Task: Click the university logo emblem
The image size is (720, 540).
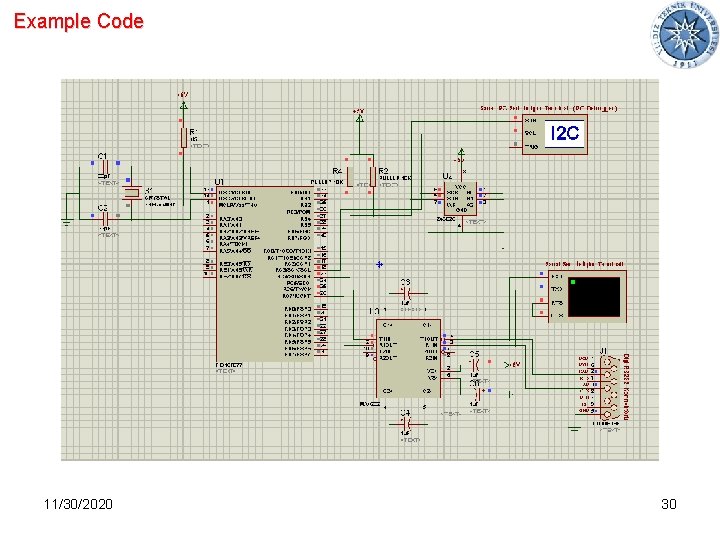Action: point(683,35)
